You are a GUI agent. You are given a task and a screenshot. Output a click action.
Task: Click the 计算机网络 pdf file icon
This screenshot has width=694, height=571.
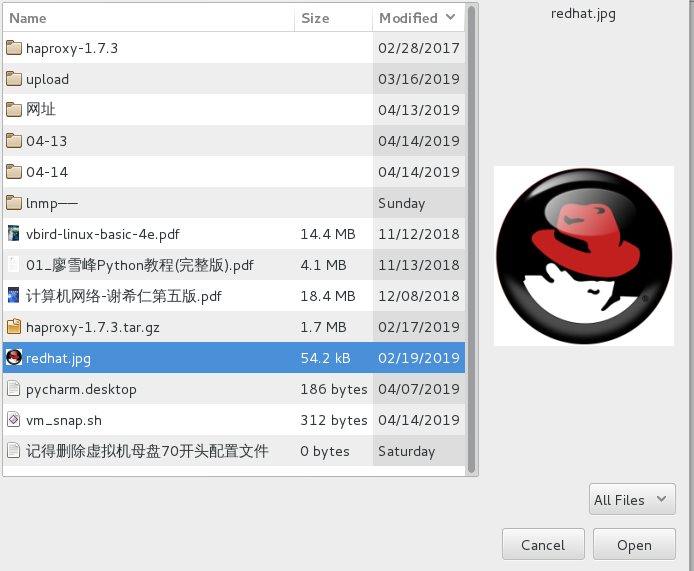coord(14,296)
